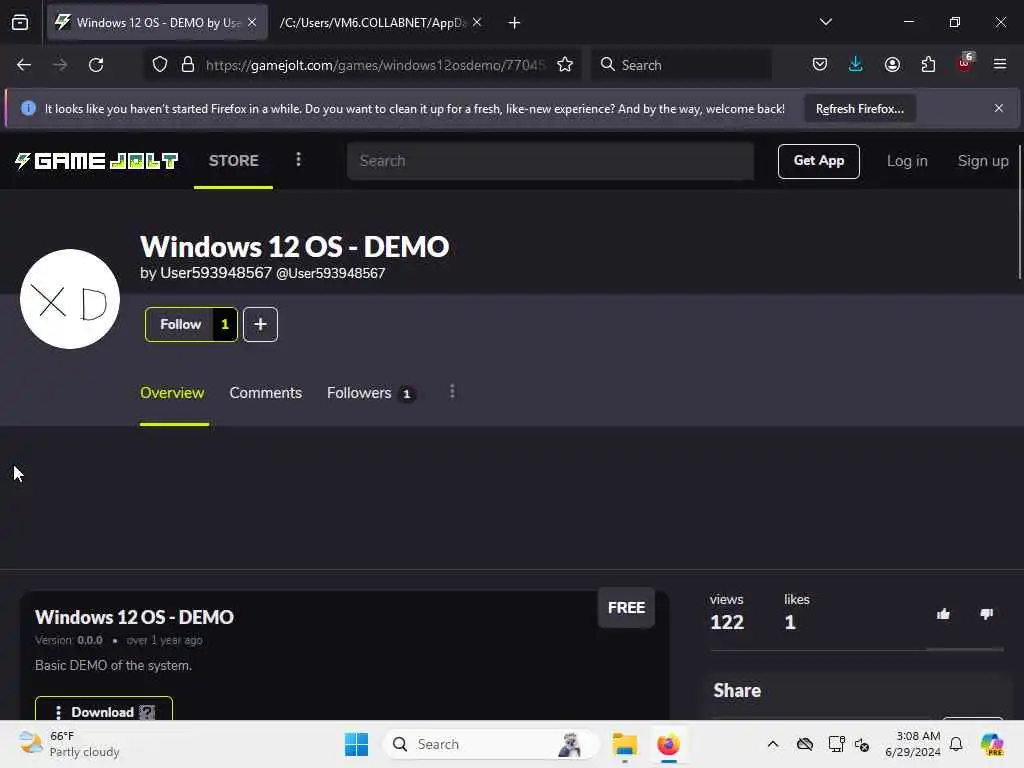Viewport: 1024px width, 768px height.
Task: Click the Windows 12 OS - DEMO package title
Action: [x=135, y=617]
